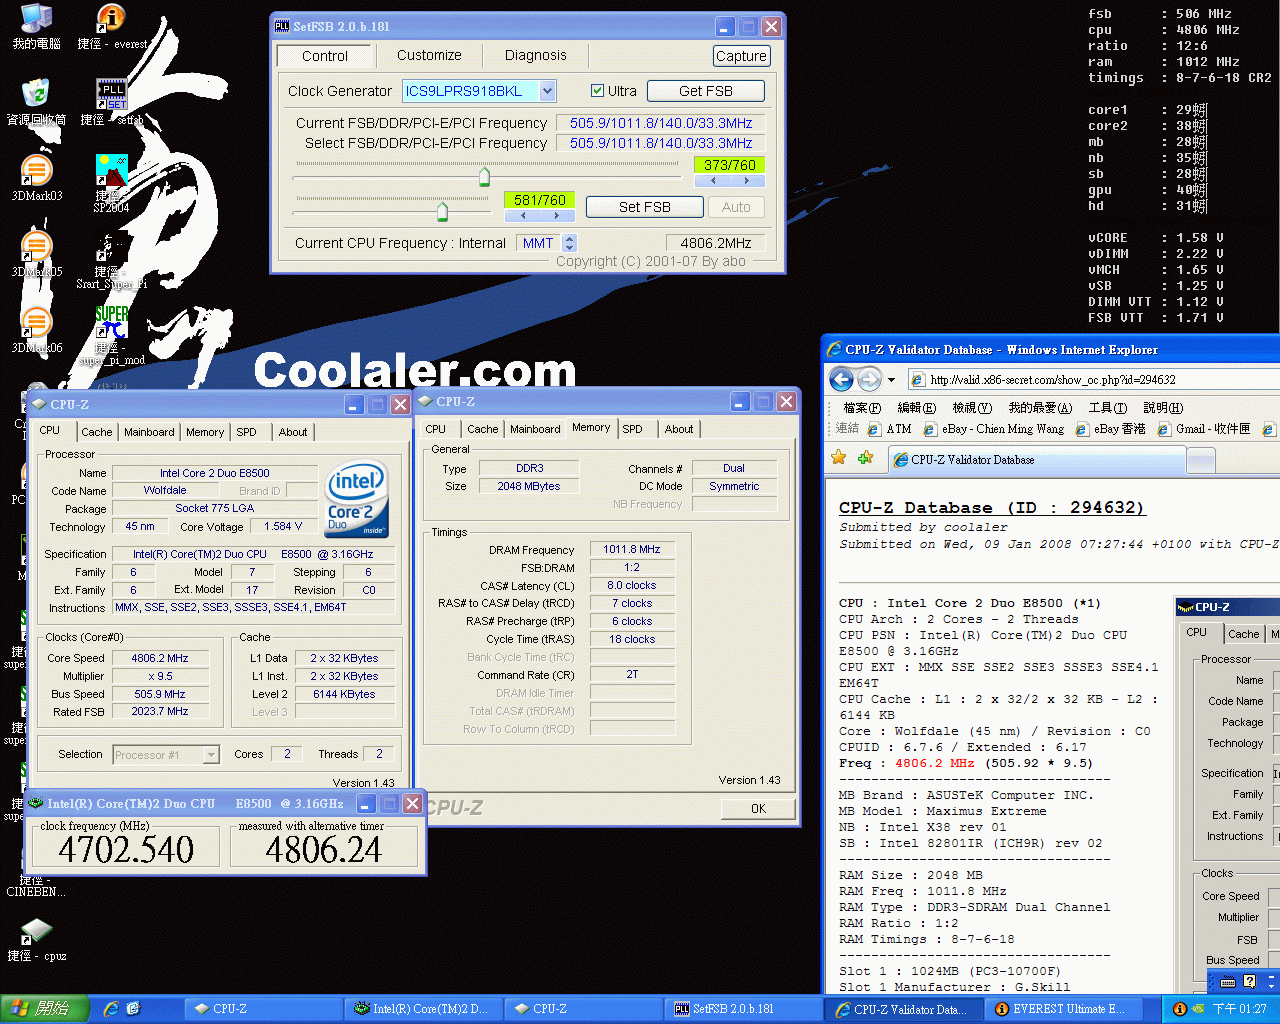
Task: Toggle the Ultra checkbox in SetFSB
Action: (598, 91)
